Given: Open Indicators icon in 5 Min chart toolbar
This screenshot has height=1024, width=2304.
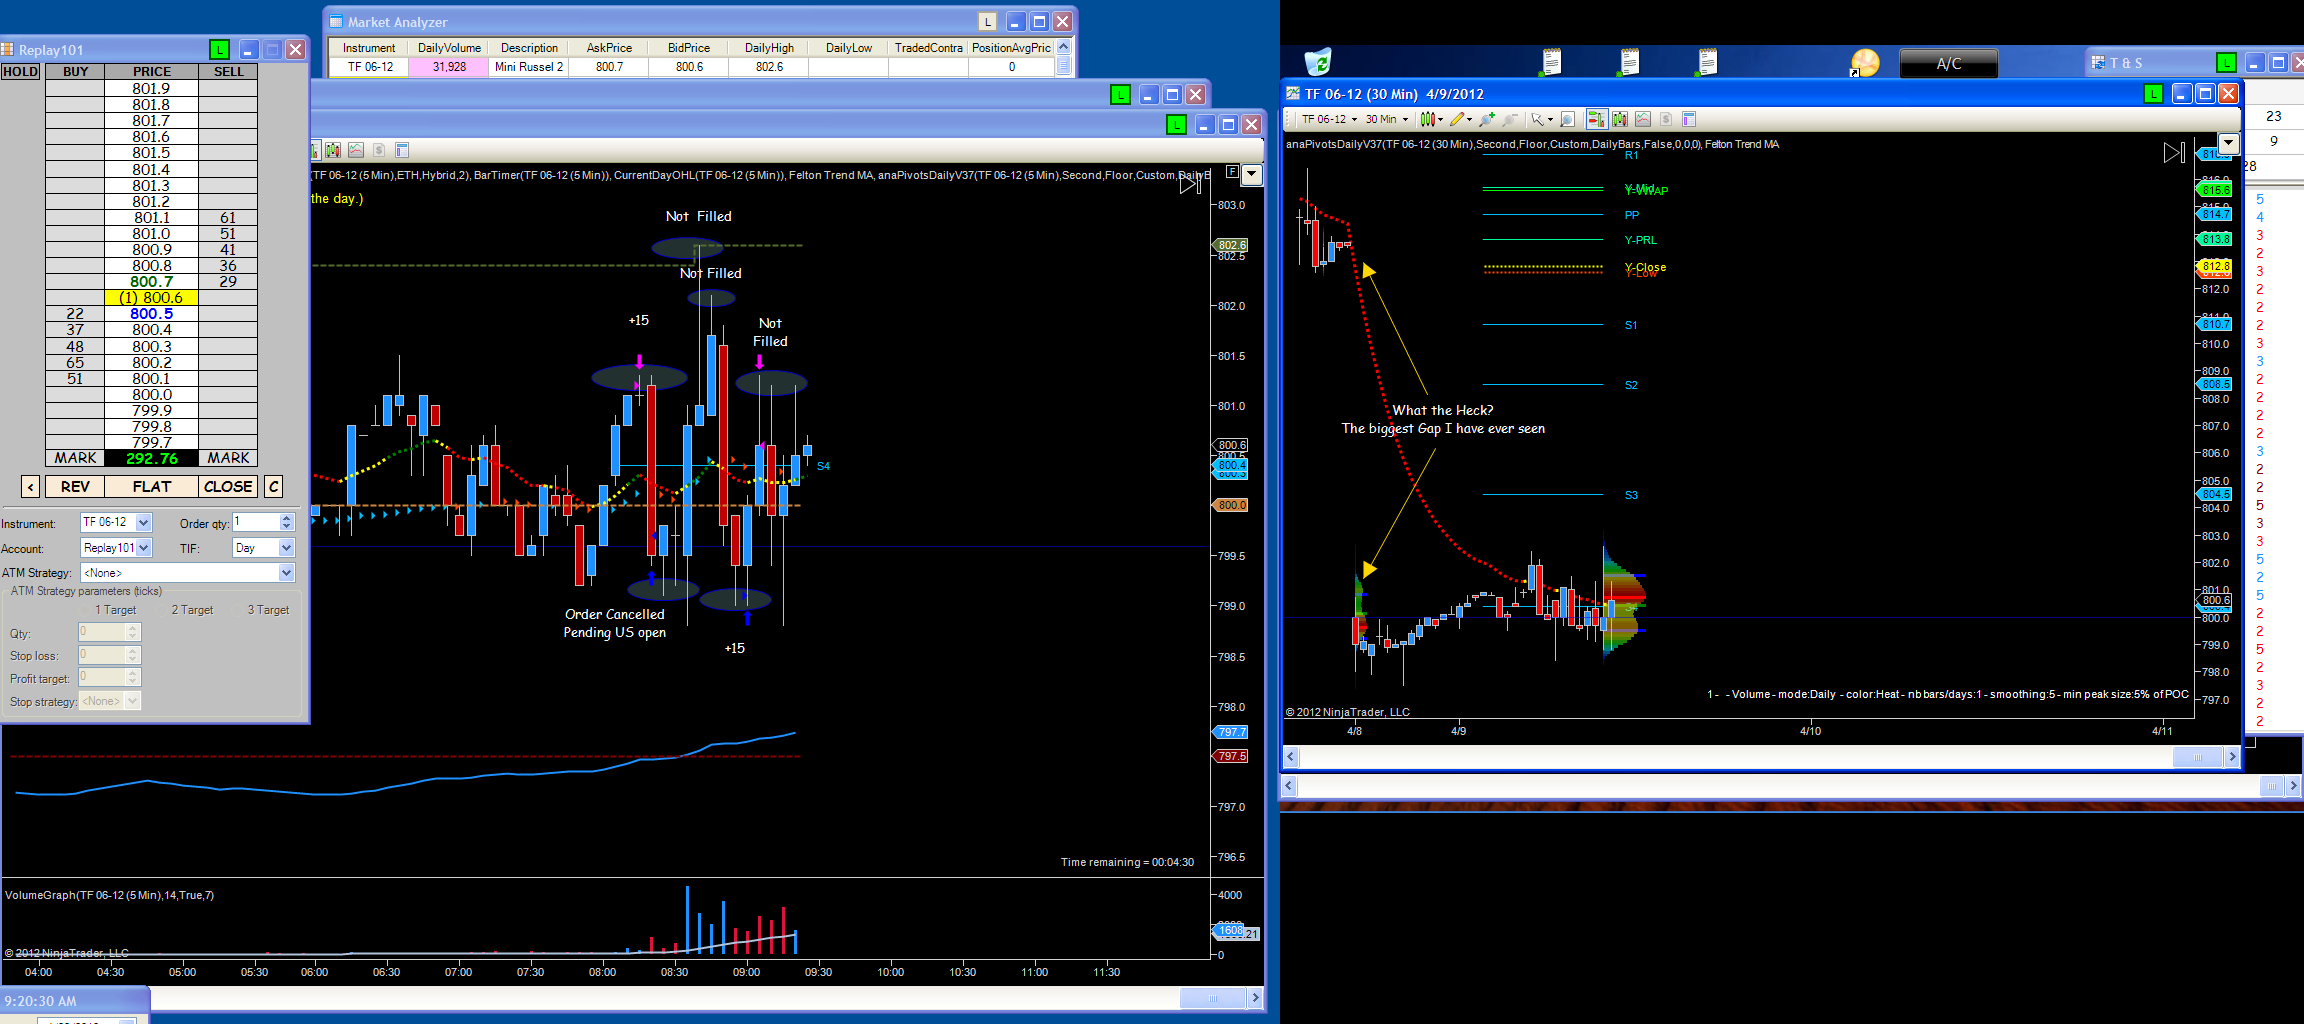Looking at the screenshot, I should (x=356, y=150).
